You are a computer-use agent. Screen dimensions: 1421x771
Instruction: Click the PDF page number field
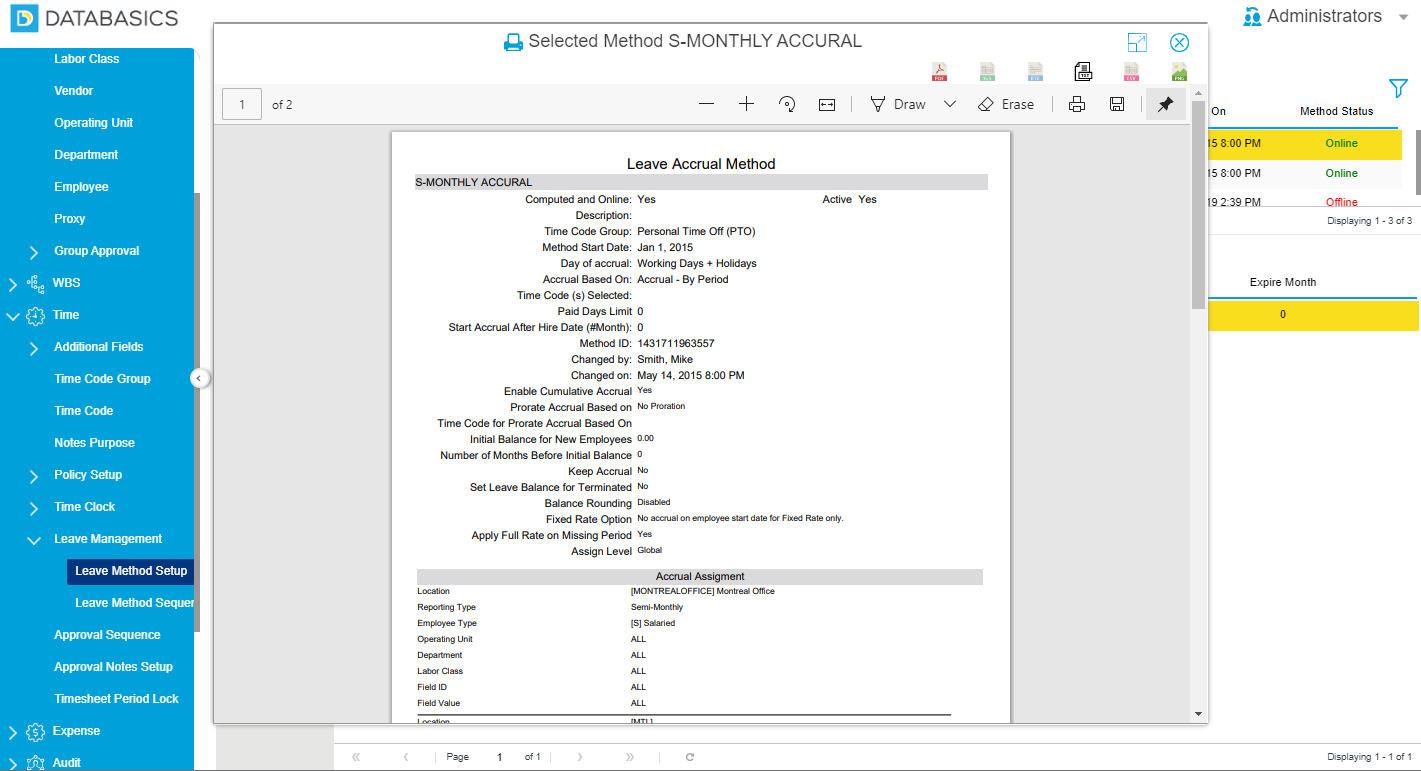click(x=242, y=104)
